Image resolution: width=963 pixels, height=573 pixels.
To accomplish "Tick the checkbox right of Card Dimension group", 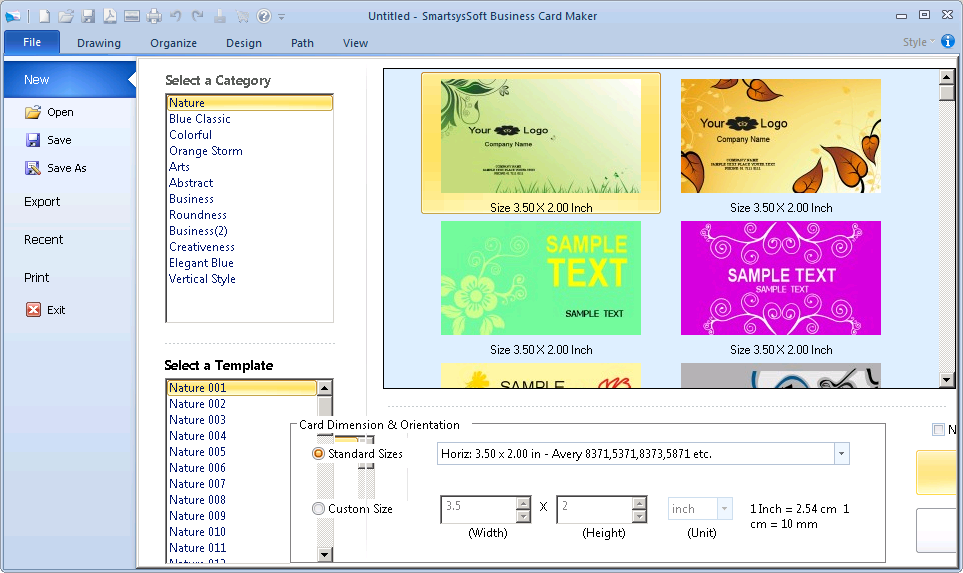I will [938, 430].
